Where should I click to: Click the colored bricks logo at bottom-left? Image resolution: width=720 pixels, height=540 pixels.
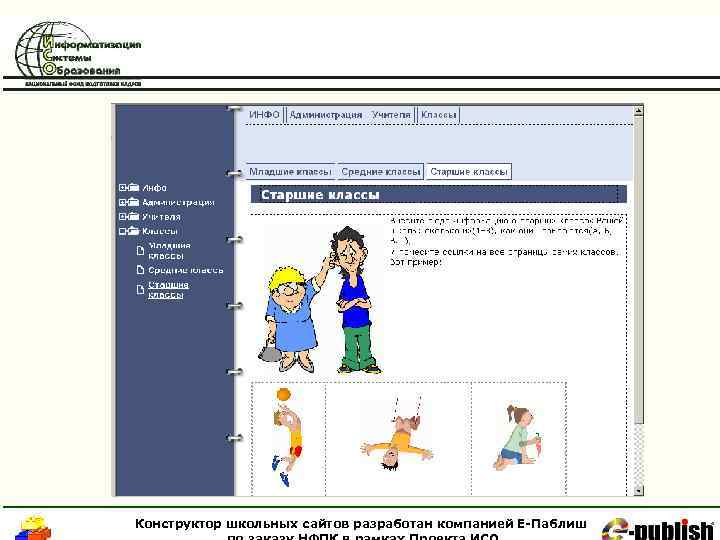pyautogui.click(x=33, y=528)
